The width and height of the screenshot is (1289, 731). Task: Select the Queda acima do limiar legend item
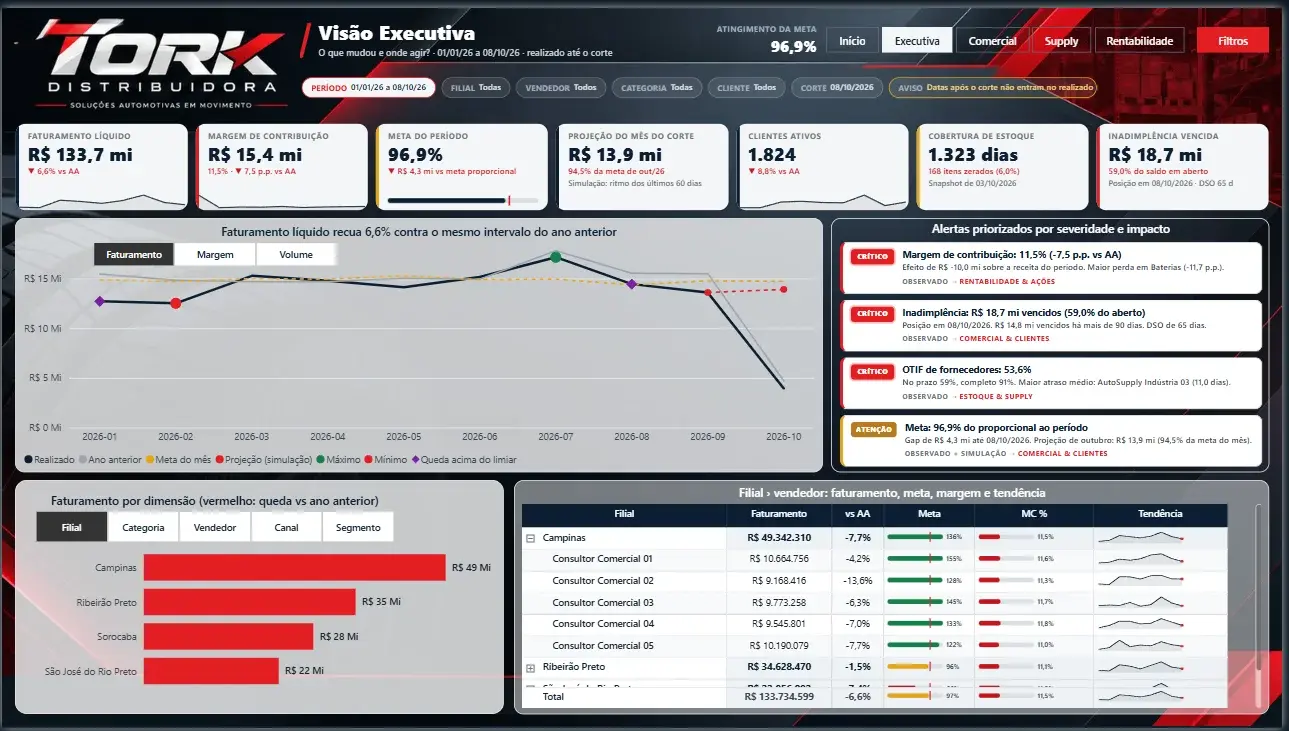[462, 460]
